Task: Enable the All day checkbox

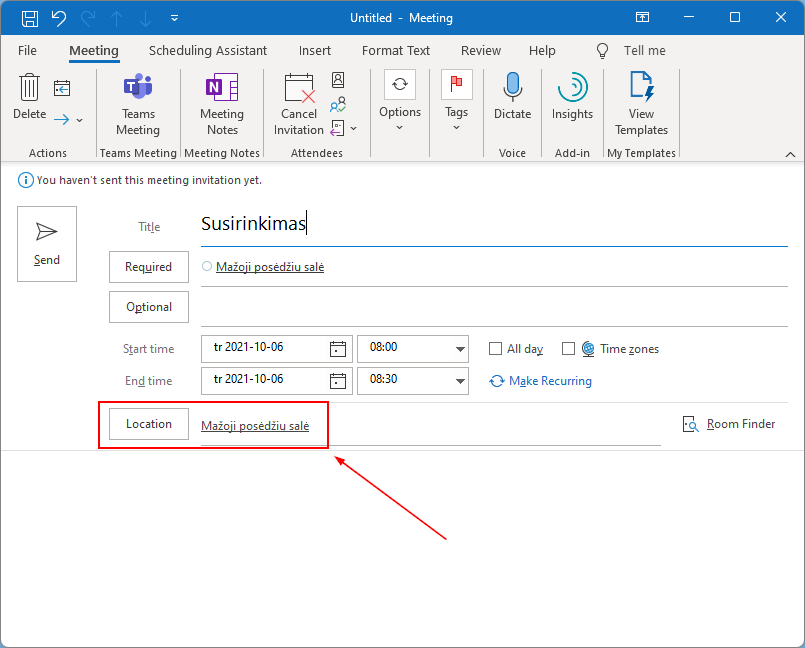Action: coord(495,349)
